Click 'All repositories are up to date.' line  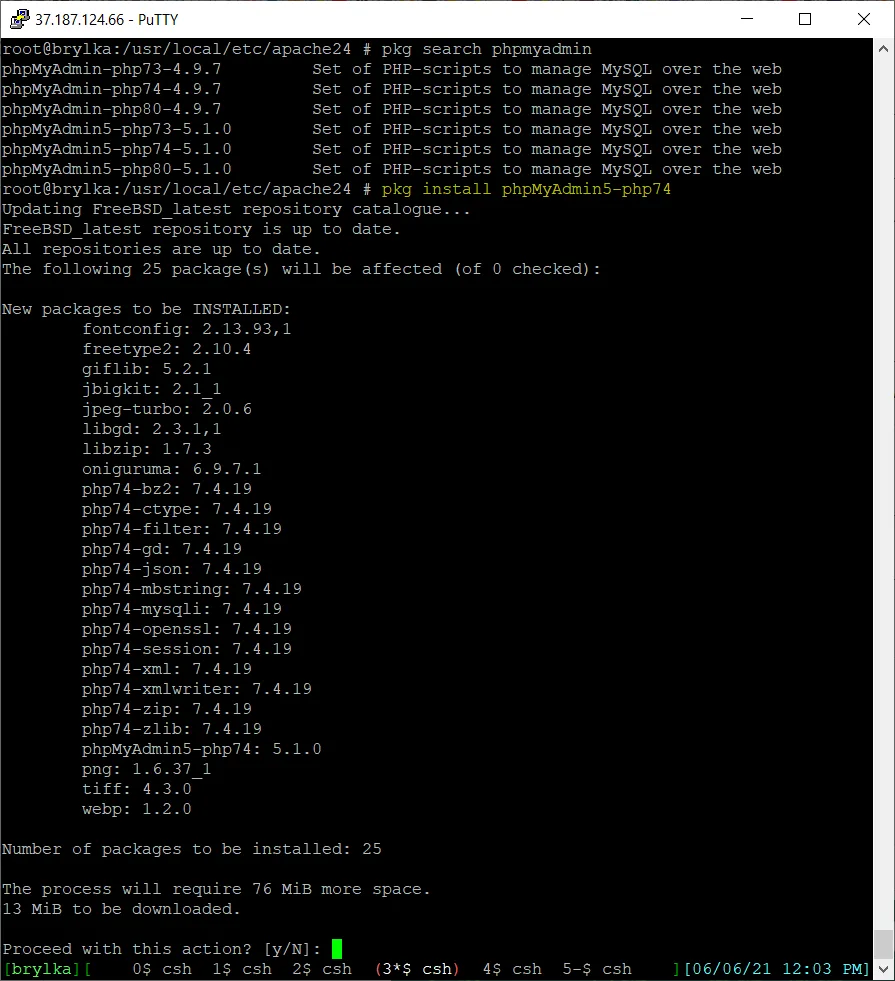point(161,249)
